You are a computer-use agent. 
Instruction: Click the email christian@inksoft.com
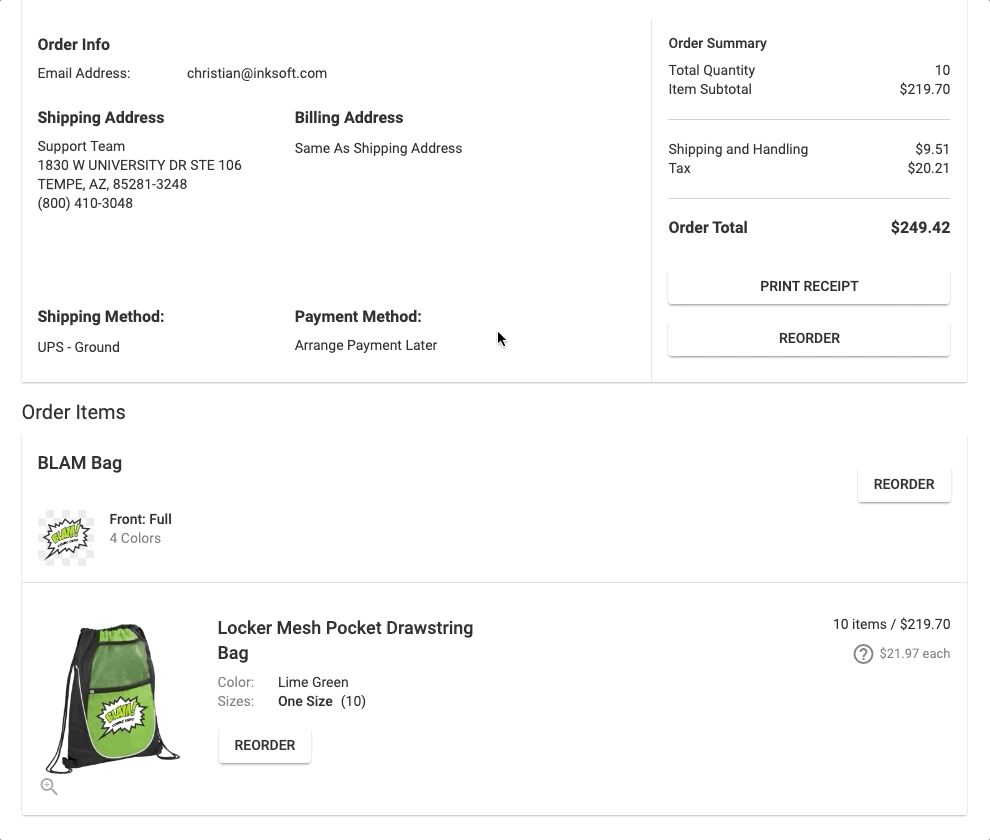257,73
